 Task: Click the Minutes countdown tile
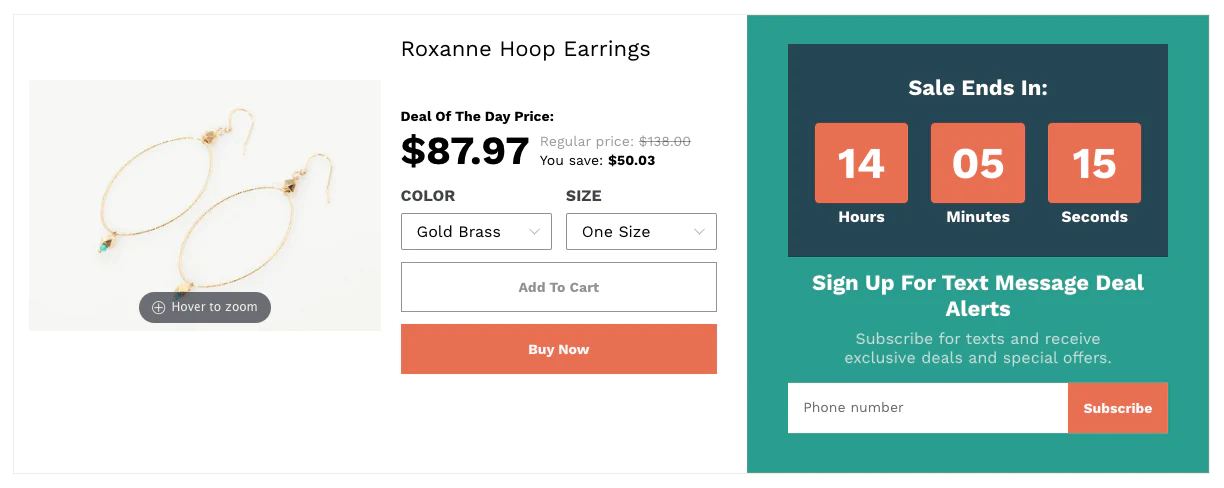[x=978, y=163]
